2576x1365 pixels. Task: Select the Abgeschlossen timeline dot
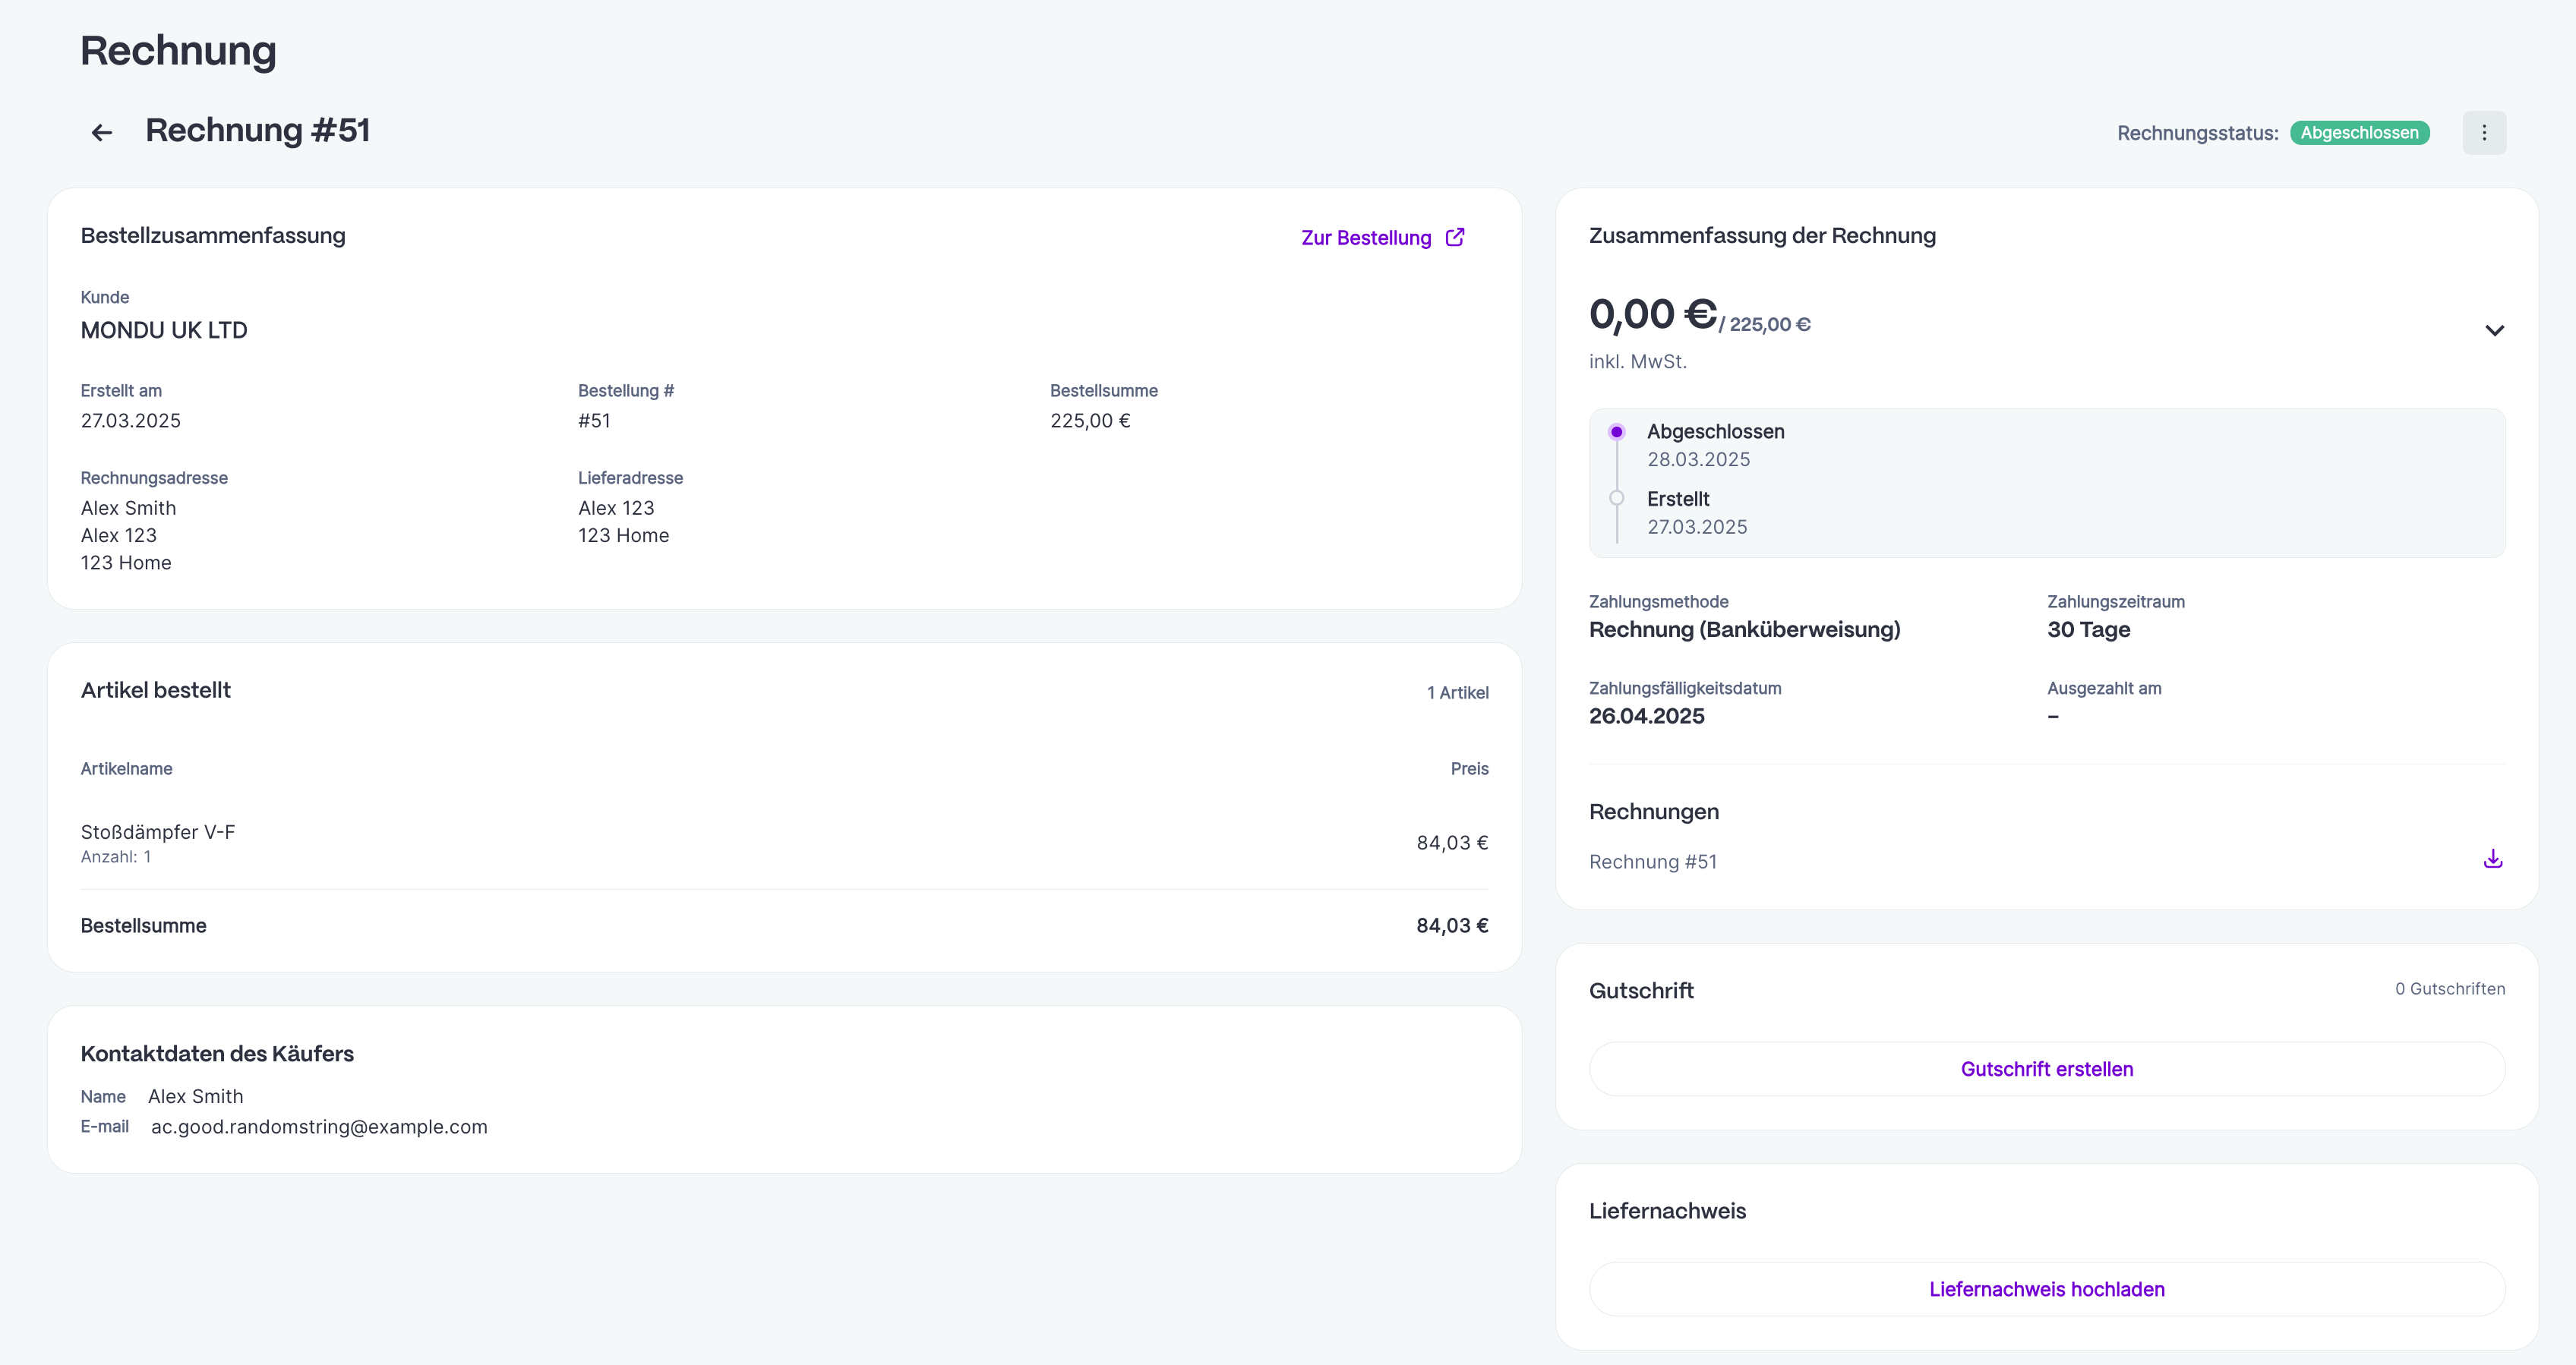[x=1616, y=432]
